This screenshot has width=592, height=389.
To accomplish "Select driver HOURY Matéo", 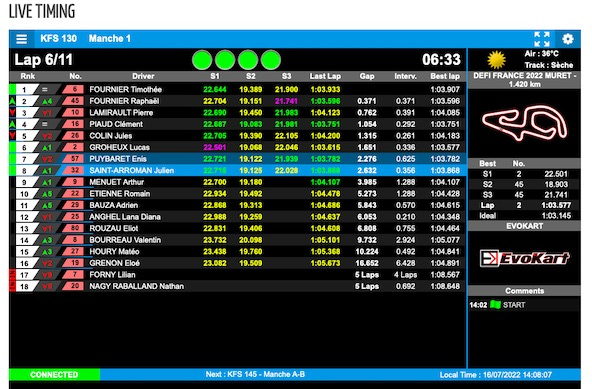I will [x=114, y=252].
